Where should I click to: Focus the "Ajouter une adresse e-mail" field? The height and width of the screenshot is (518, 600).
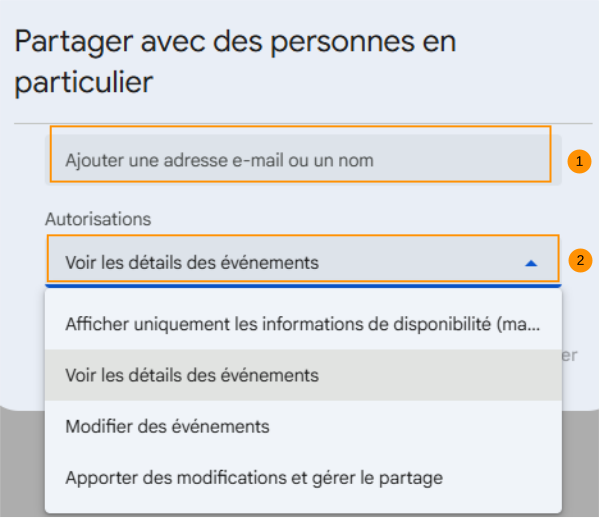click(x=300, y=159)
